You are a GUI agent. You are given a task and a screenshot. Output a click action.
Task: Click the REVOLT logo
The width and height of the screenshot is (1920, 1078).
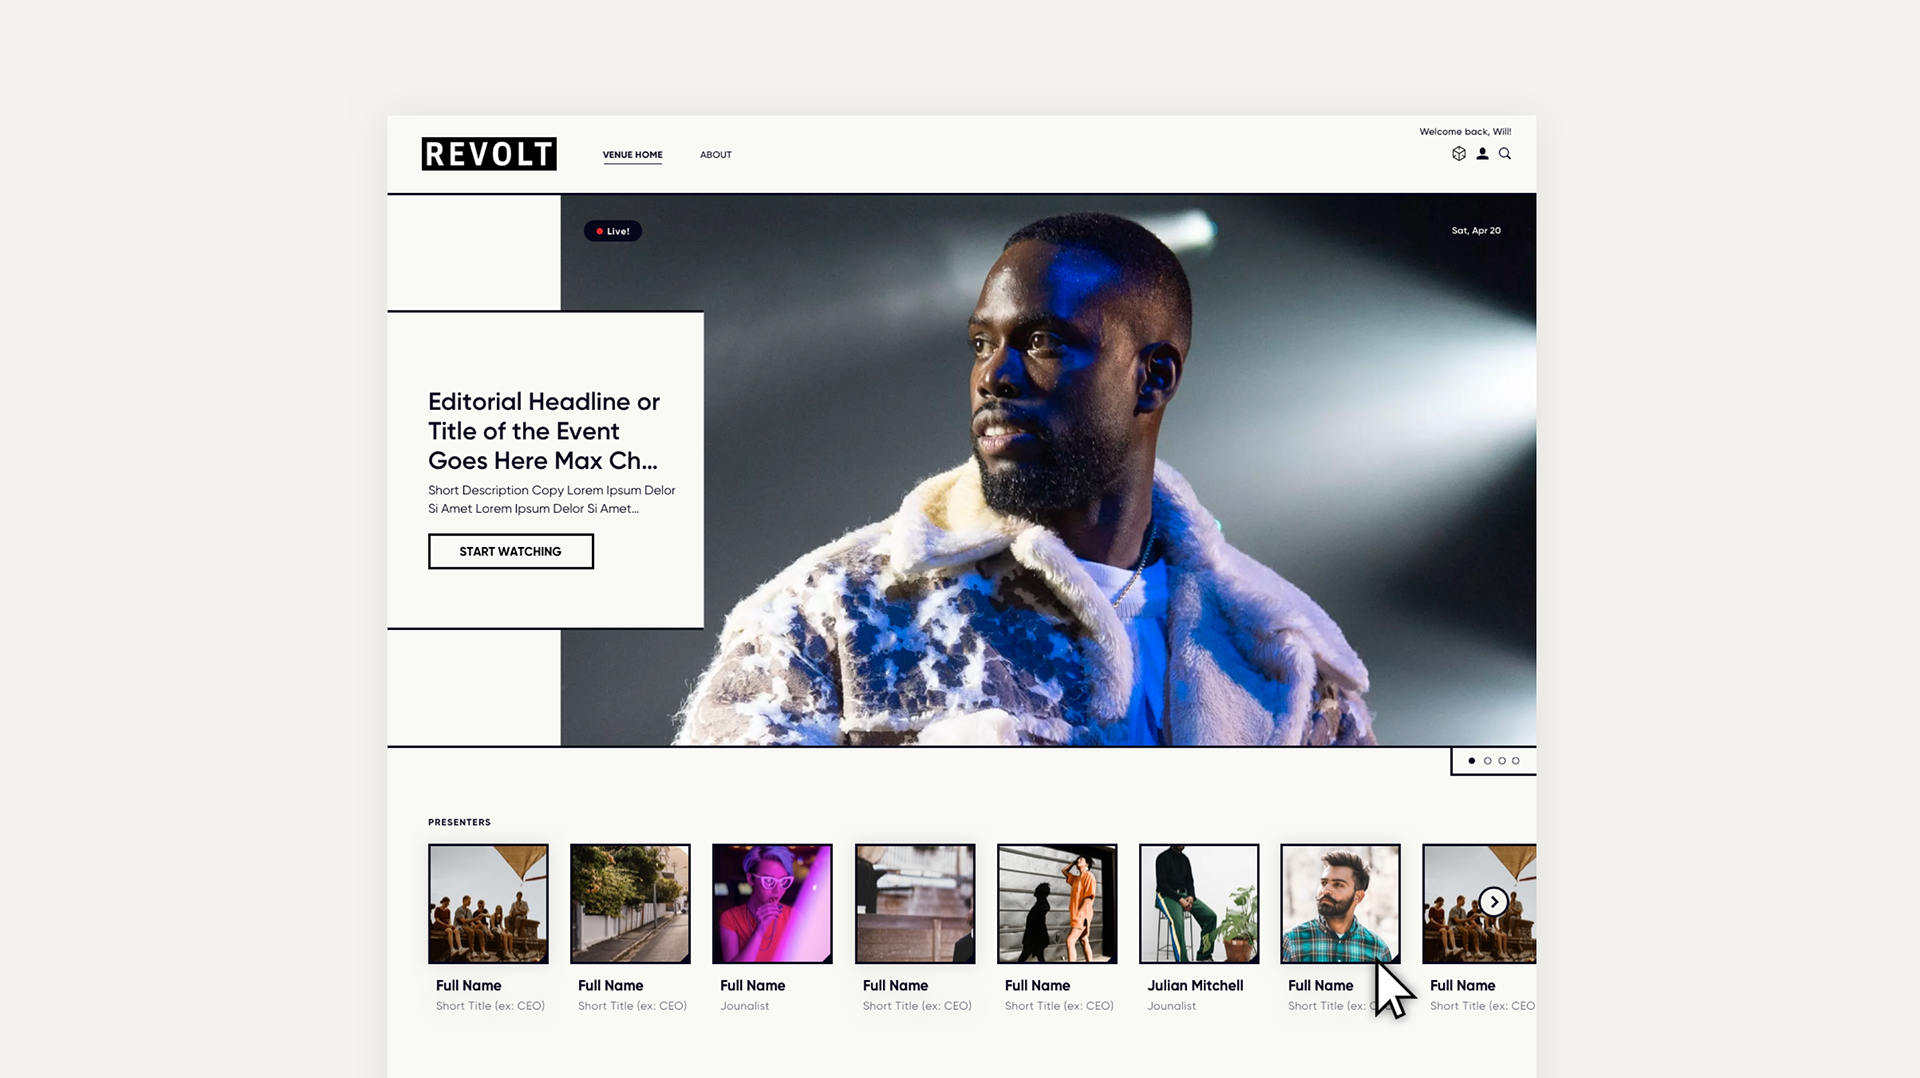point(488,154)
